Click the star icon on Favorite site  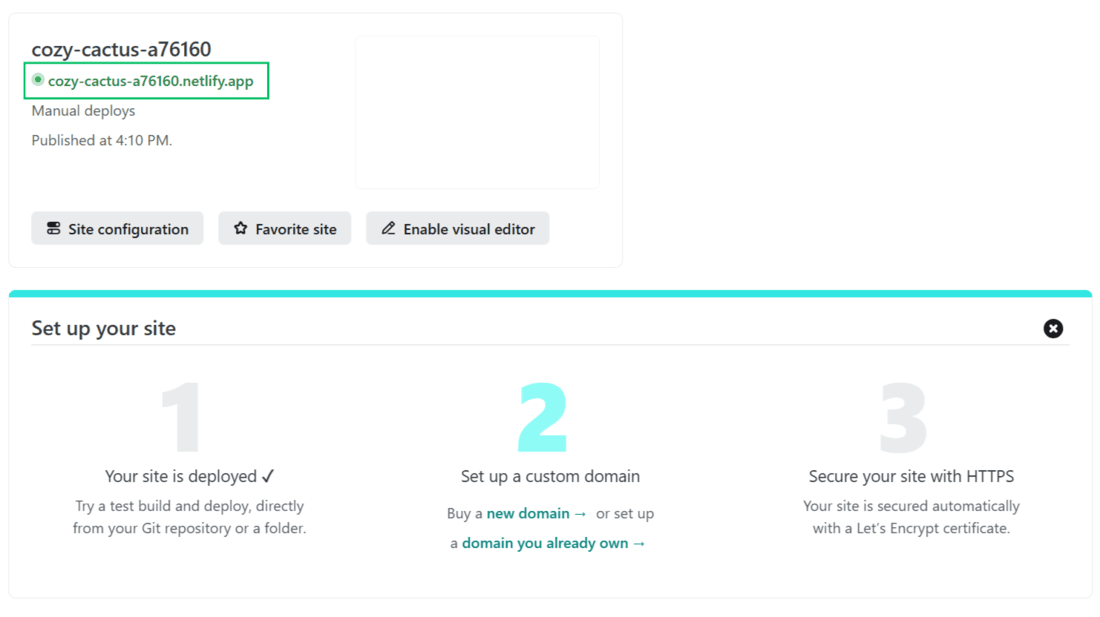point(240,229)
